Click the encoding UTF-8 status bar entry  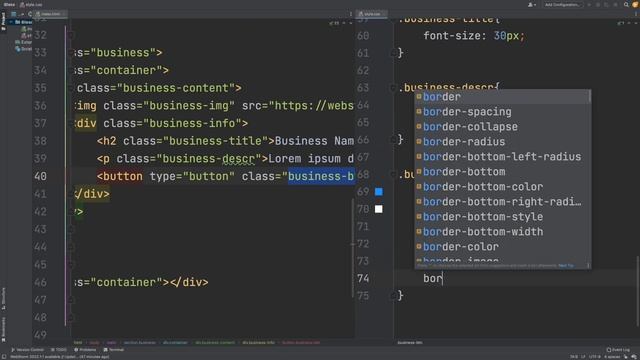click(594, 357)
